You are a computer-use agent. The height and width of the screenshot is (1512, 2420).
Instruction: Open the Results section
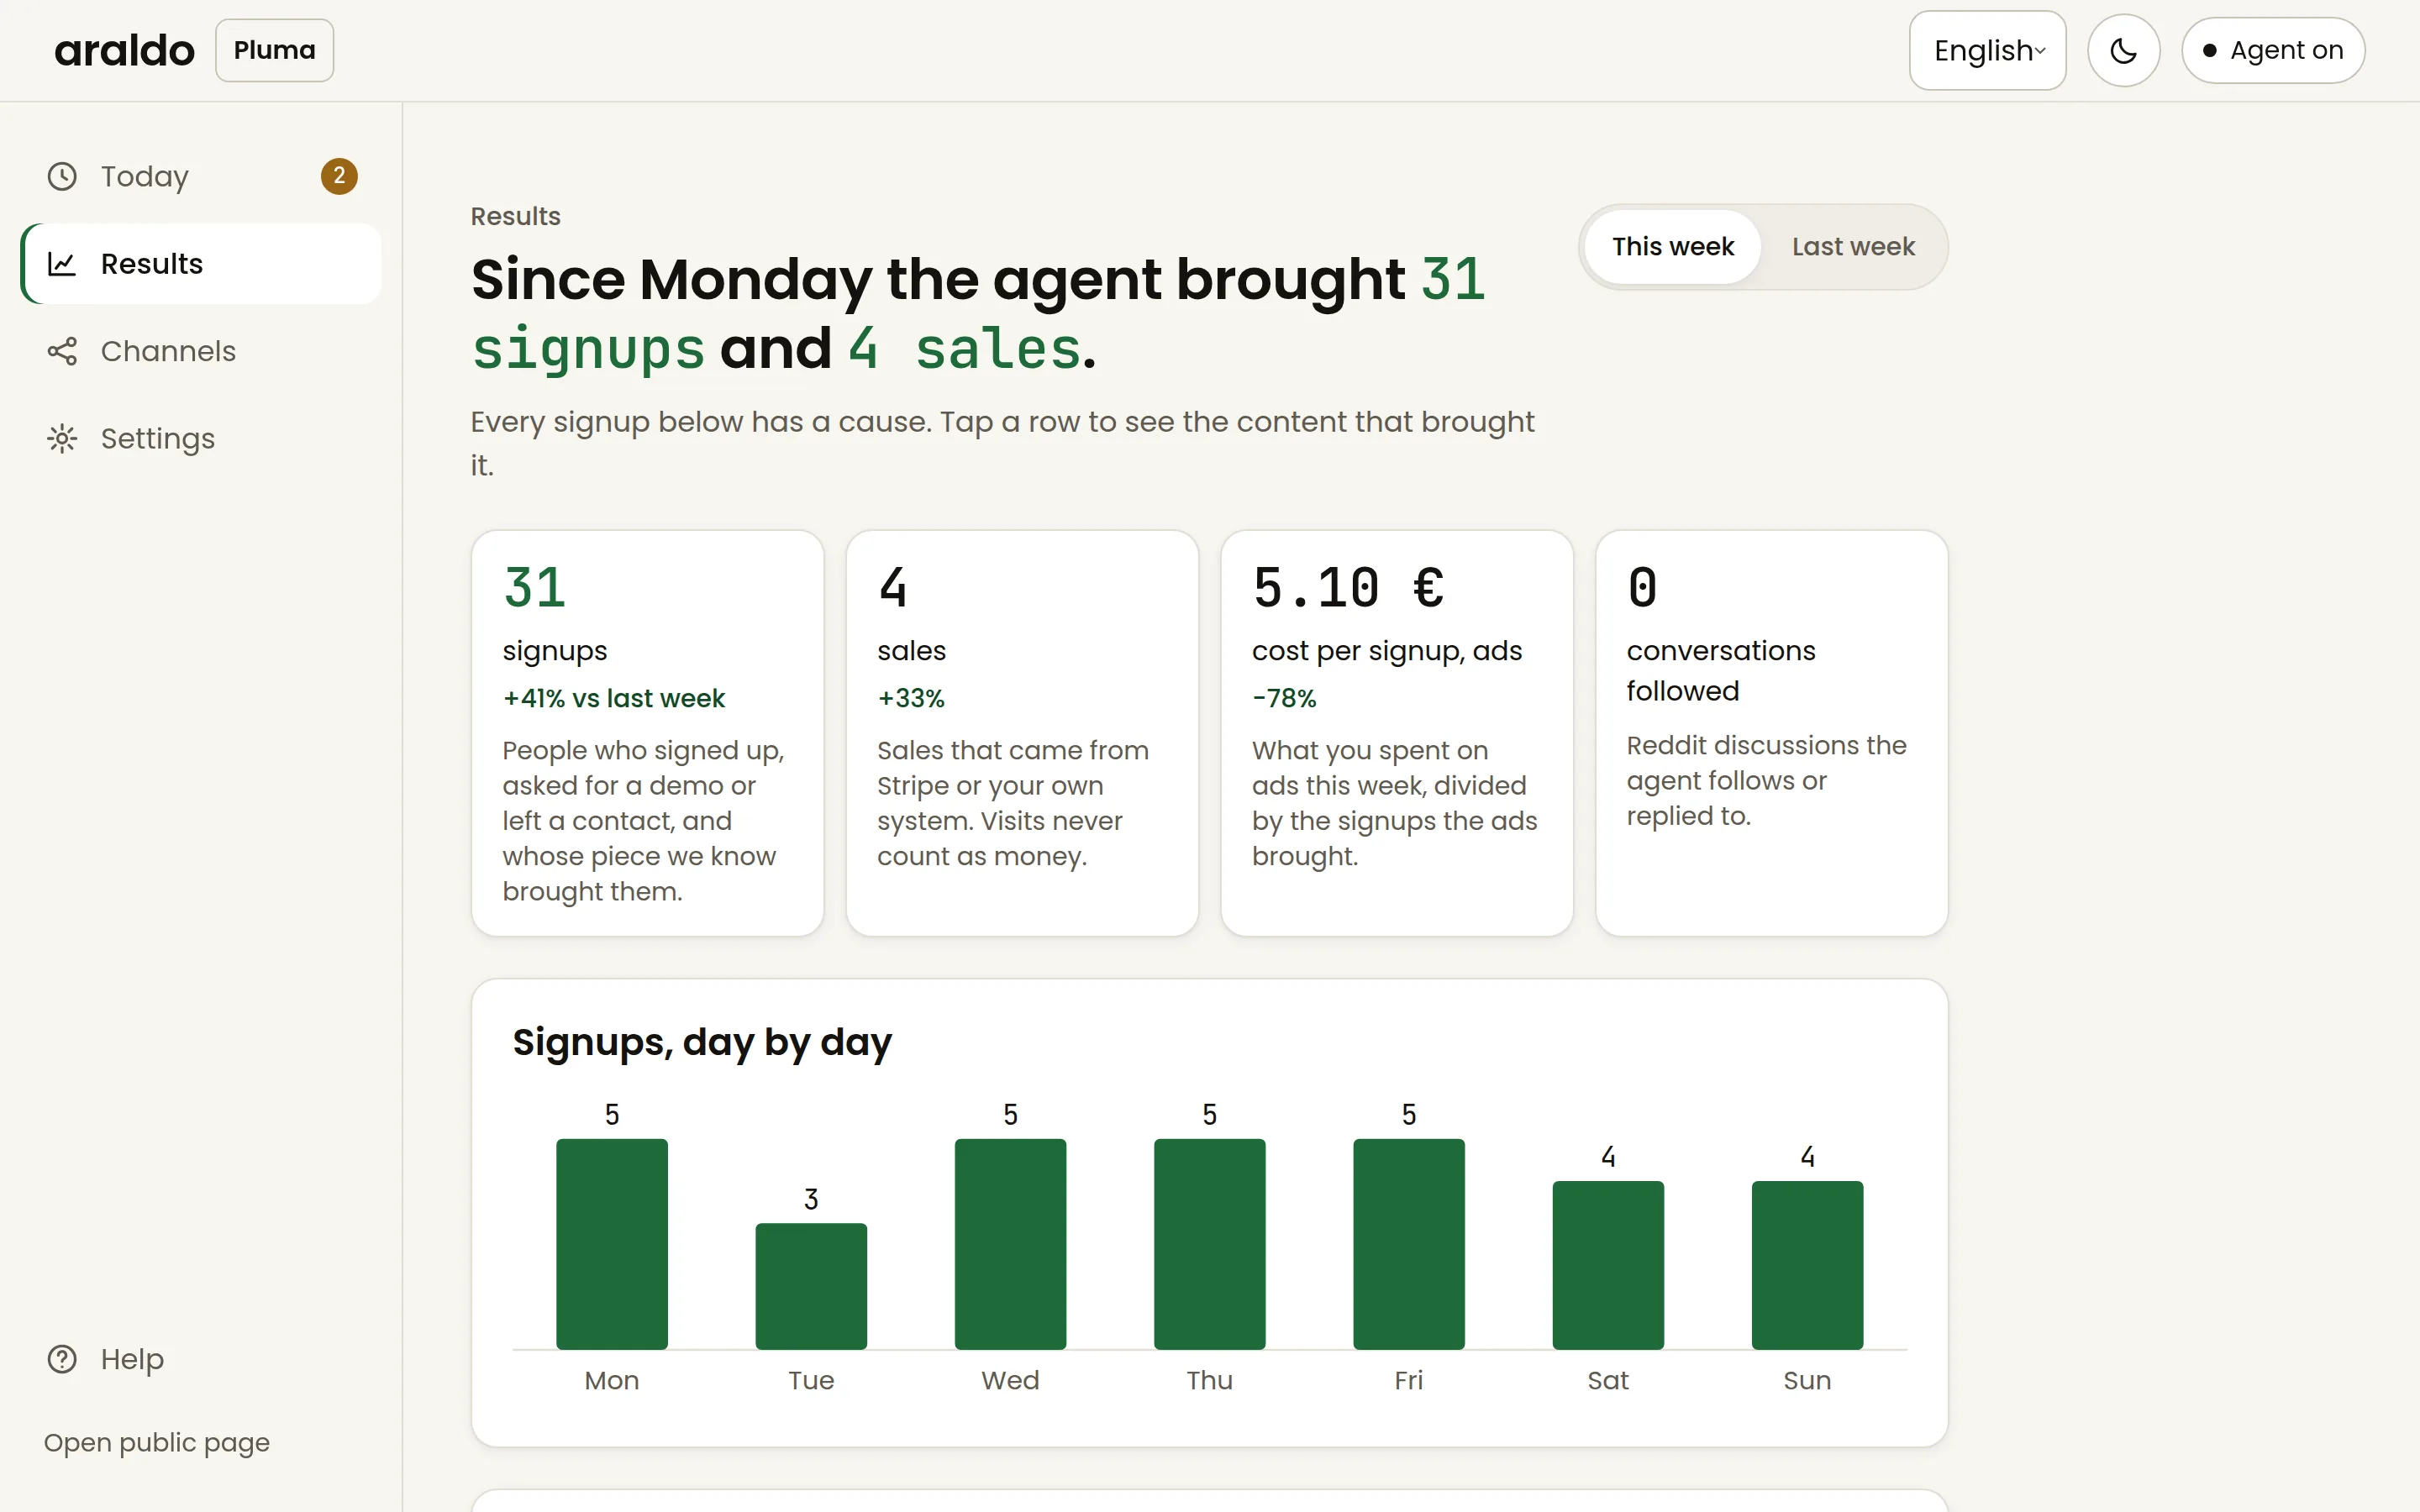(x=201, y=264)
